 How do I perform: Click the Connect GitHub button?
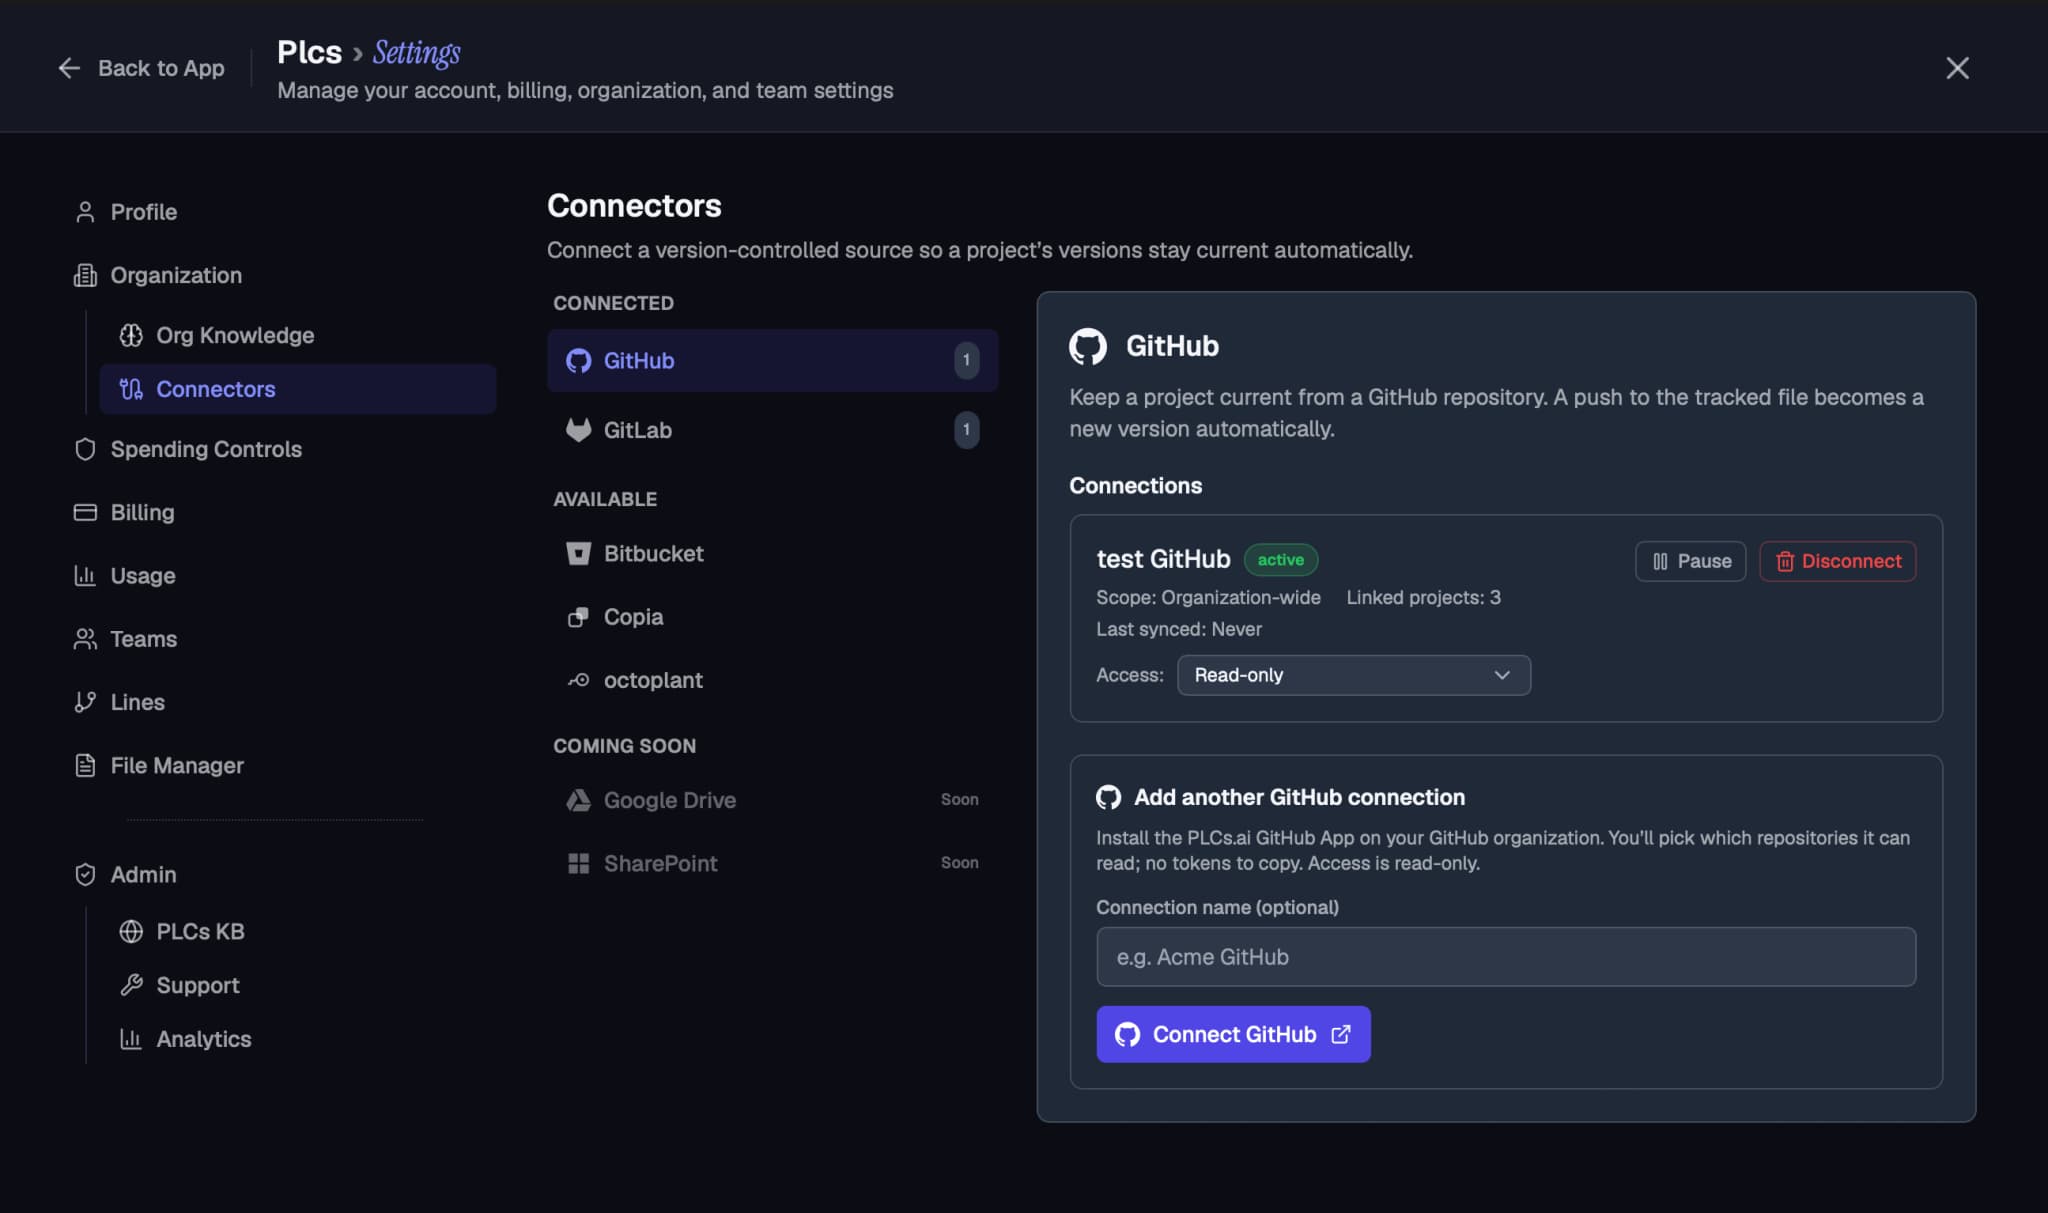click(x=1233, y=1034)
